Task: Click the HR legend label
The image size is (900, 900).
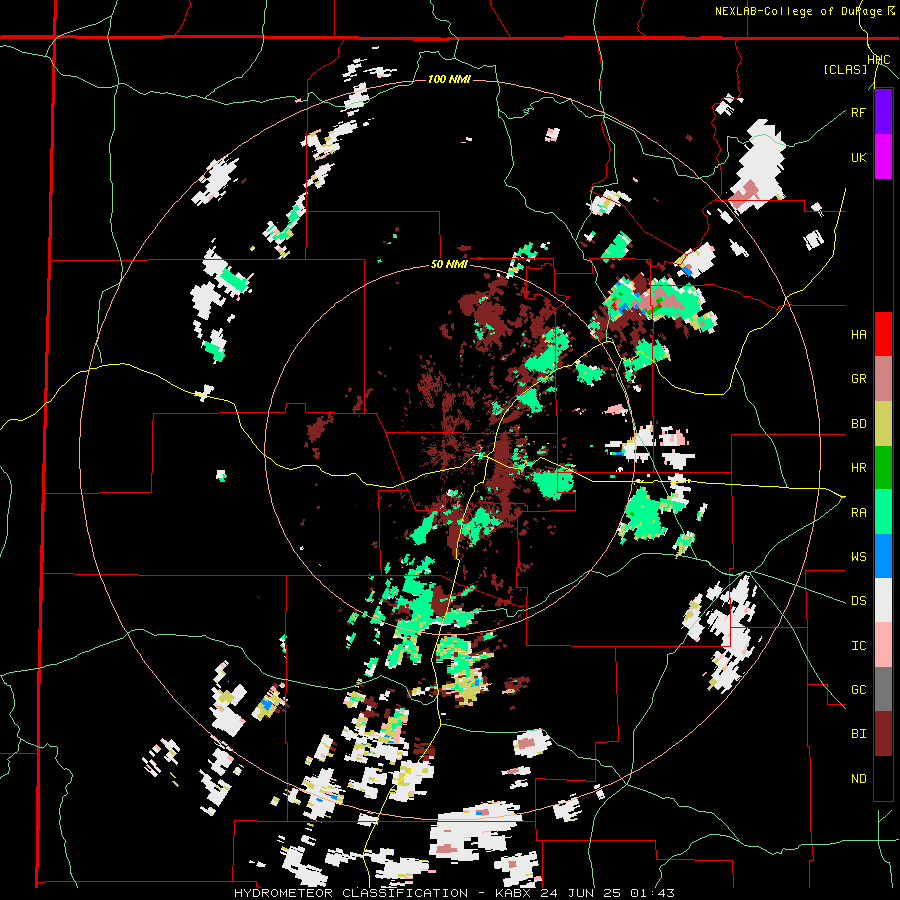Action: [x=858, y=468]
